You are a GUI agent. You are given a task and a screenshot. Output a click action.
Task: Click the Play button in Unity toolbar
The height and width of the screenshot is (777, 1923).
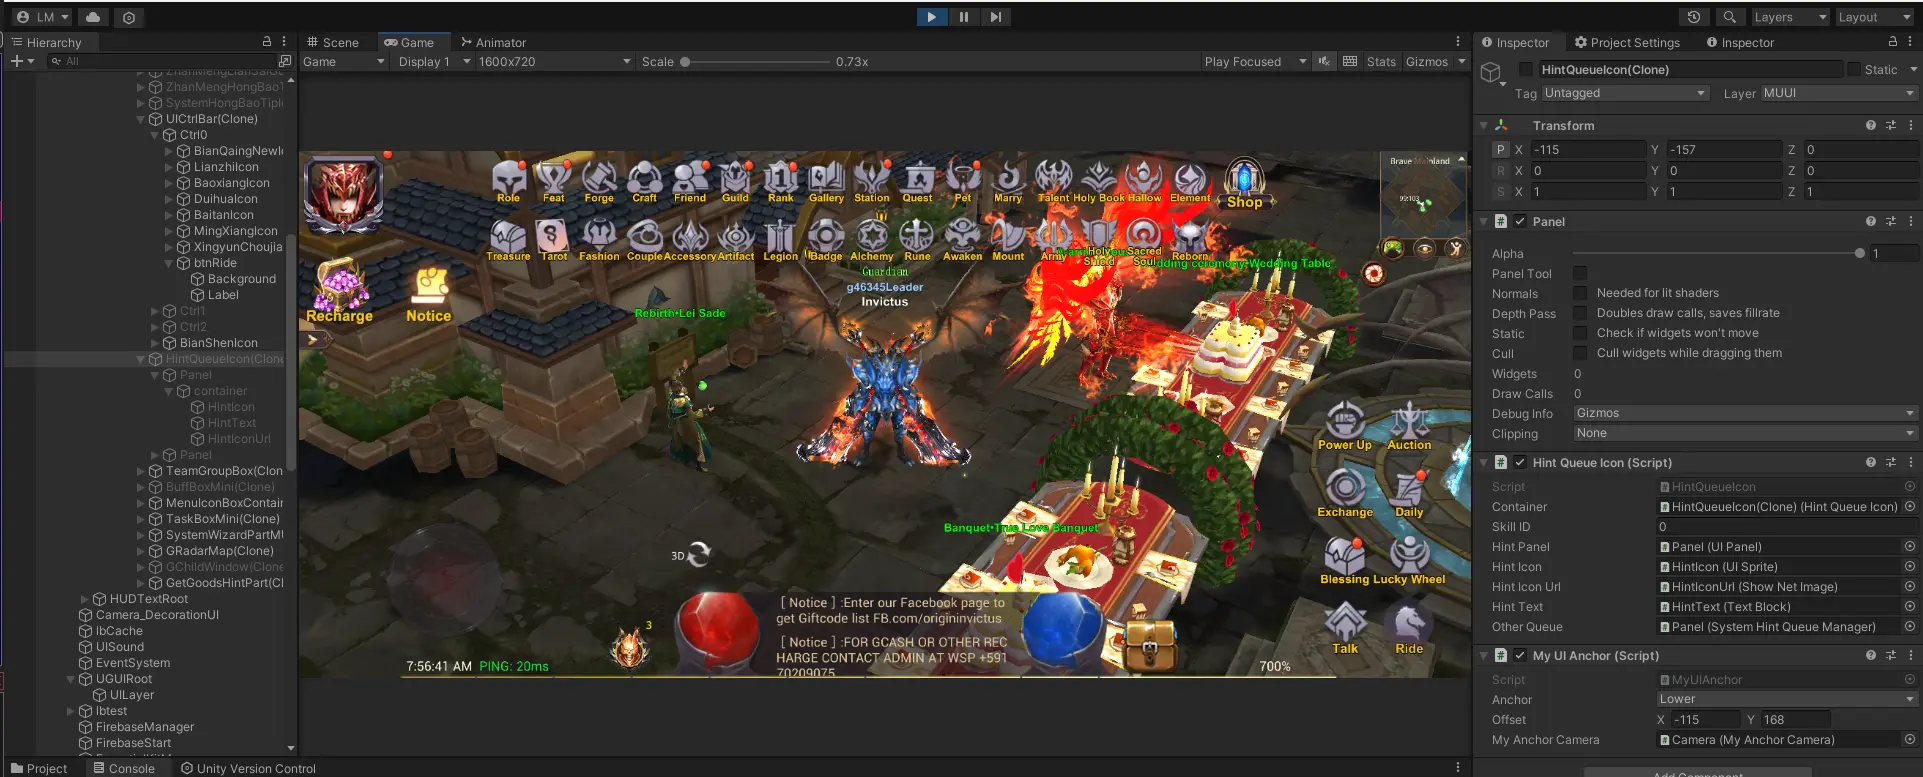pos(931,17)
